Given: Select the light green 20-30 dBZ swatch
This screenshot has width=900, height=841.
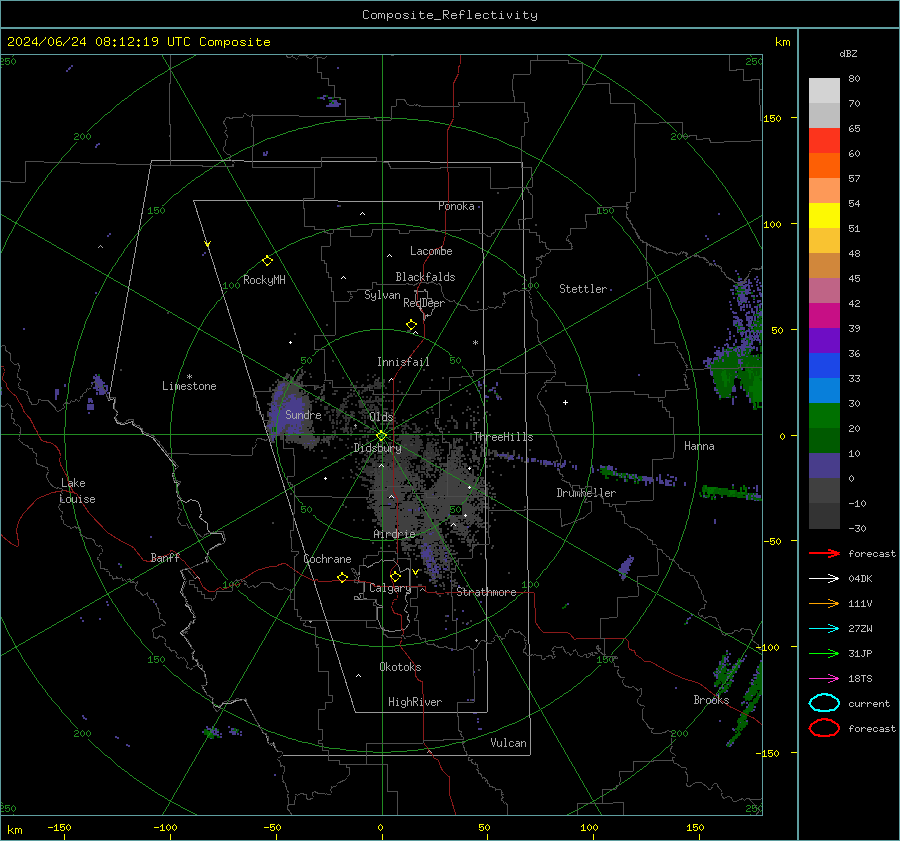Looking at the screenshot, I should (x=824, y=416).
